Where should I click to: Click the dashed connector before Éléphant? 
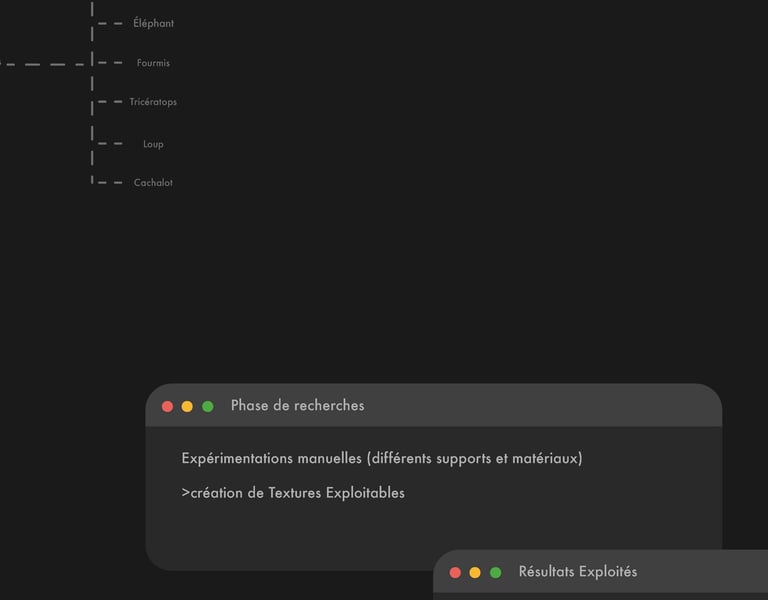[110, 22]
